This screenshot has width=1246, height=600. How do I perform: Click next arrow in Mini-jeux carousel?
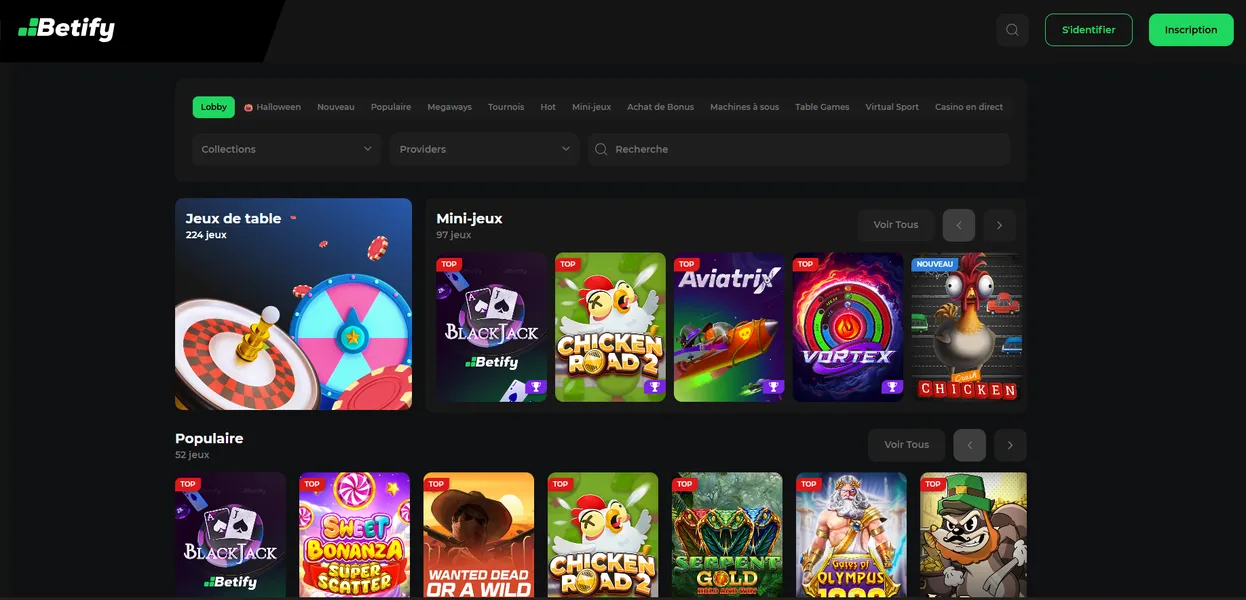[999, 225]
